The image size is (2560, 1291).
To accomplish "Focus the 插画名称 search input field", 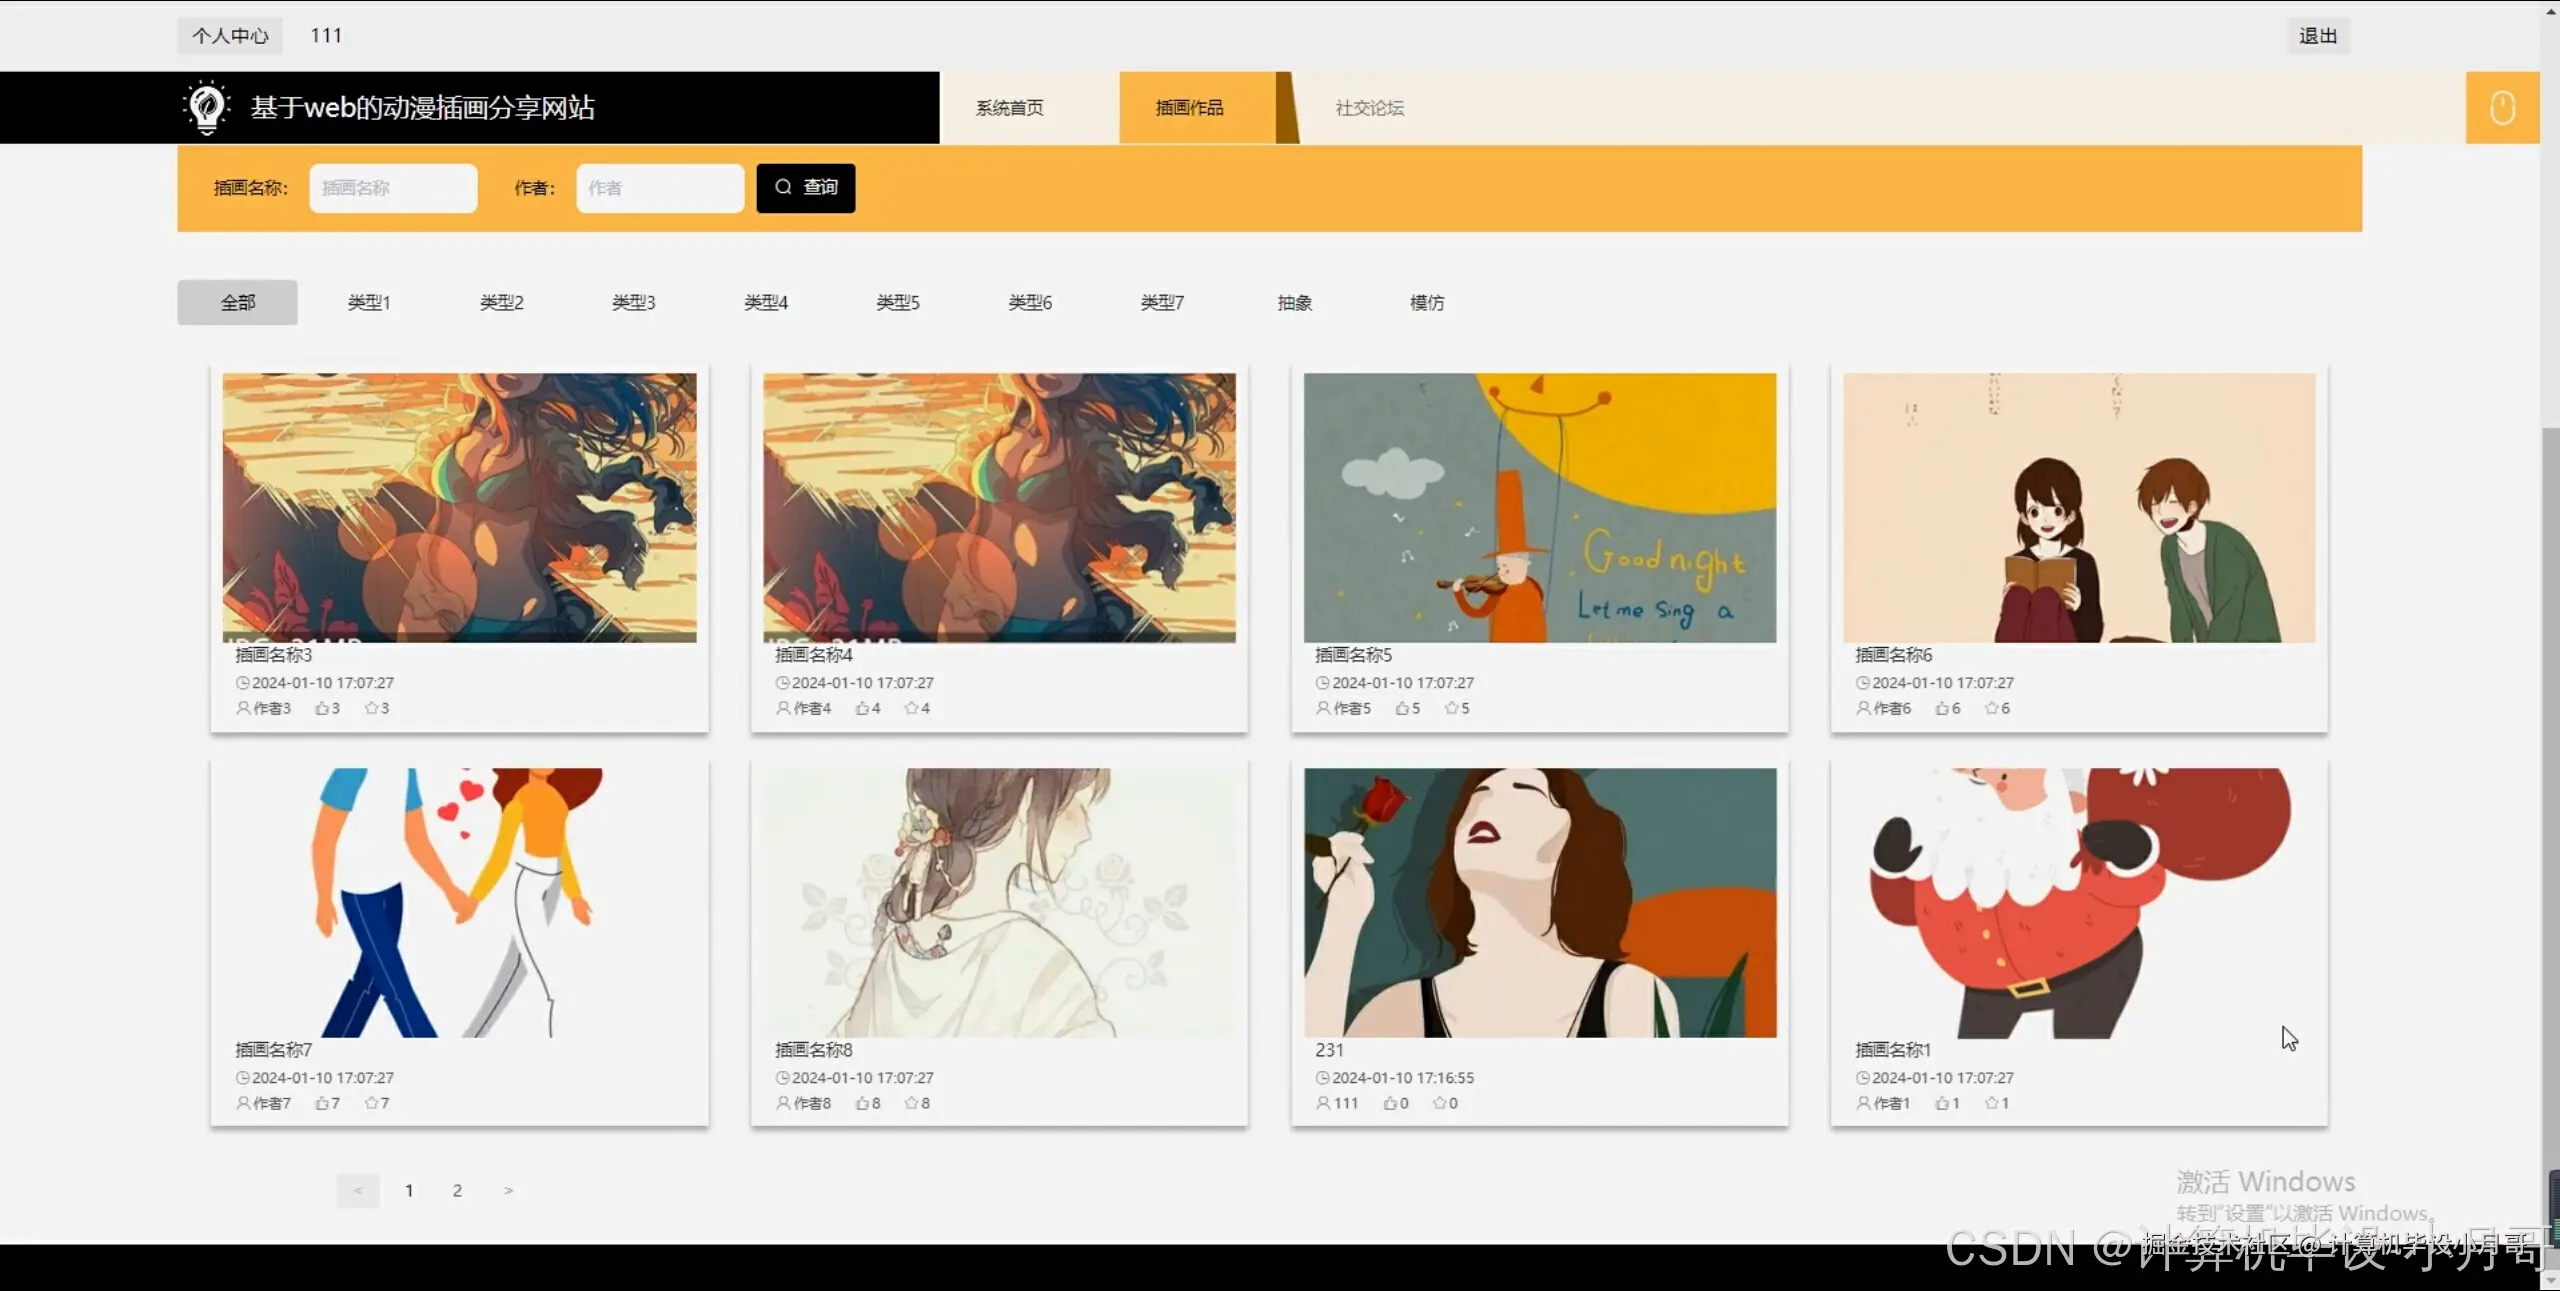I will 393,188.
